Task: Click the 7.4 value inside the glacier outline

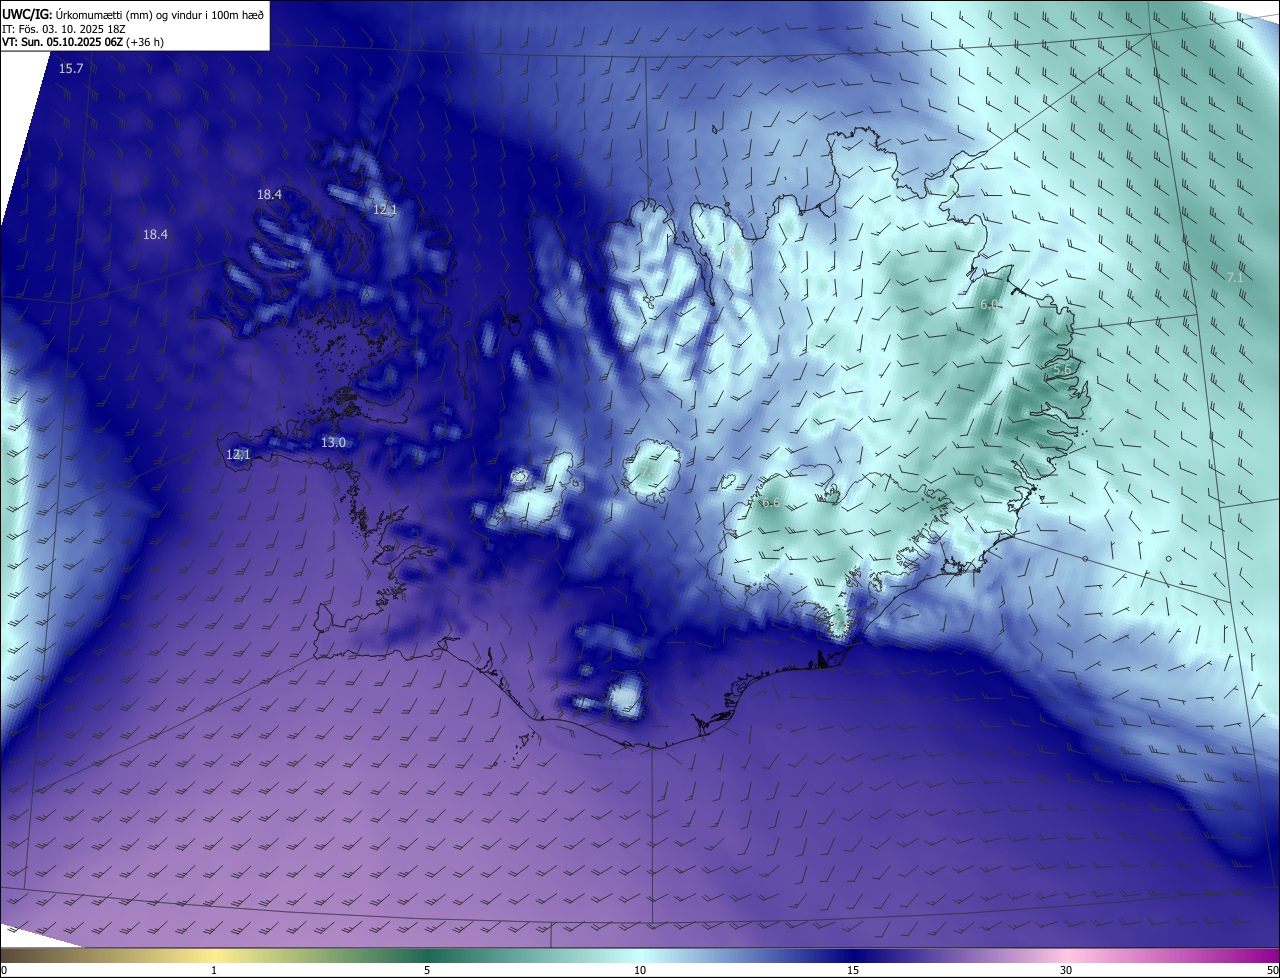Action: [649, 470]
